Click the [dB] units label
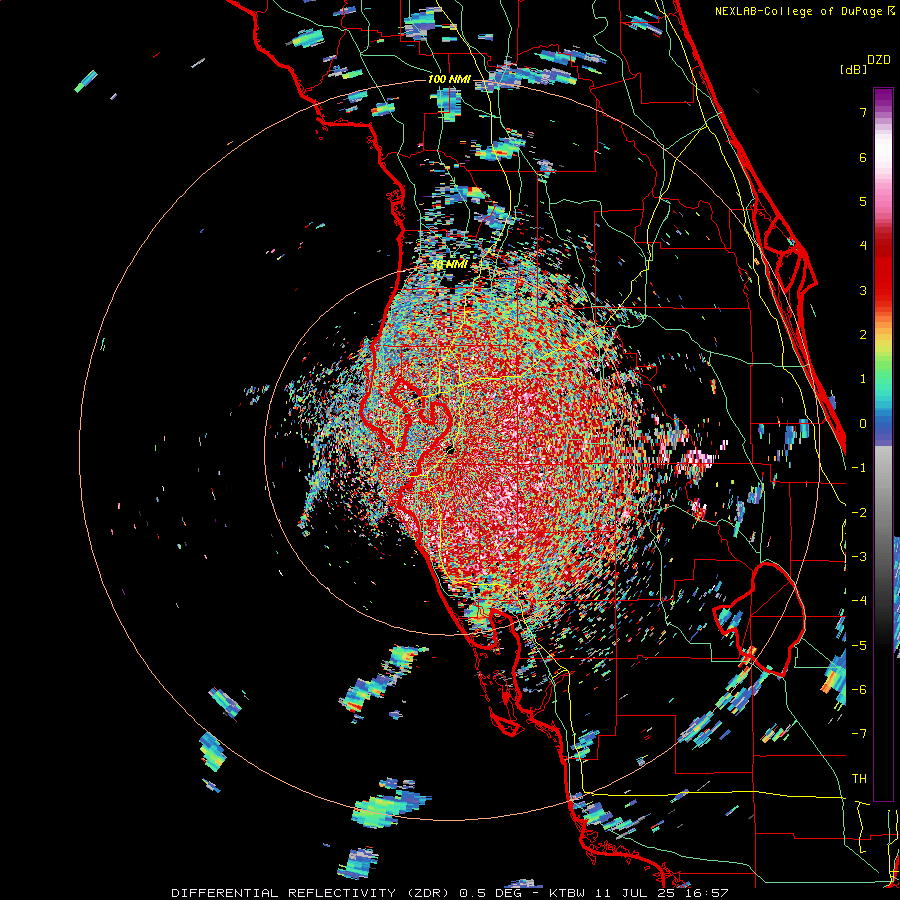This screenshot has width=900, height=900. 854,69
